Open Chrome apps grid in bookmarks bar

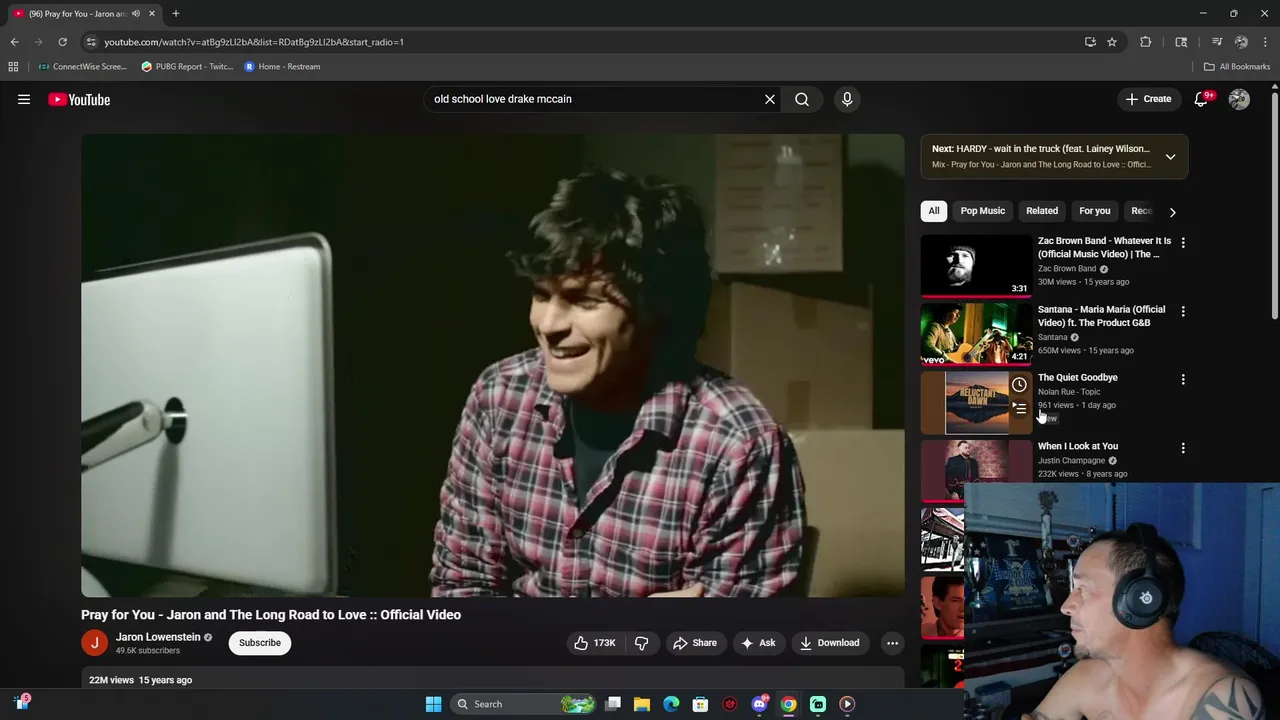coord(13,67)
